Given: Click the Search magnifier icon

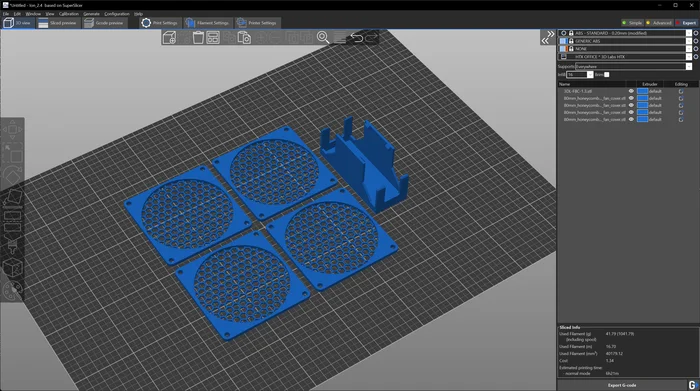Looking at the screenshot, I should pyautogui.click(x=323, y=37).
